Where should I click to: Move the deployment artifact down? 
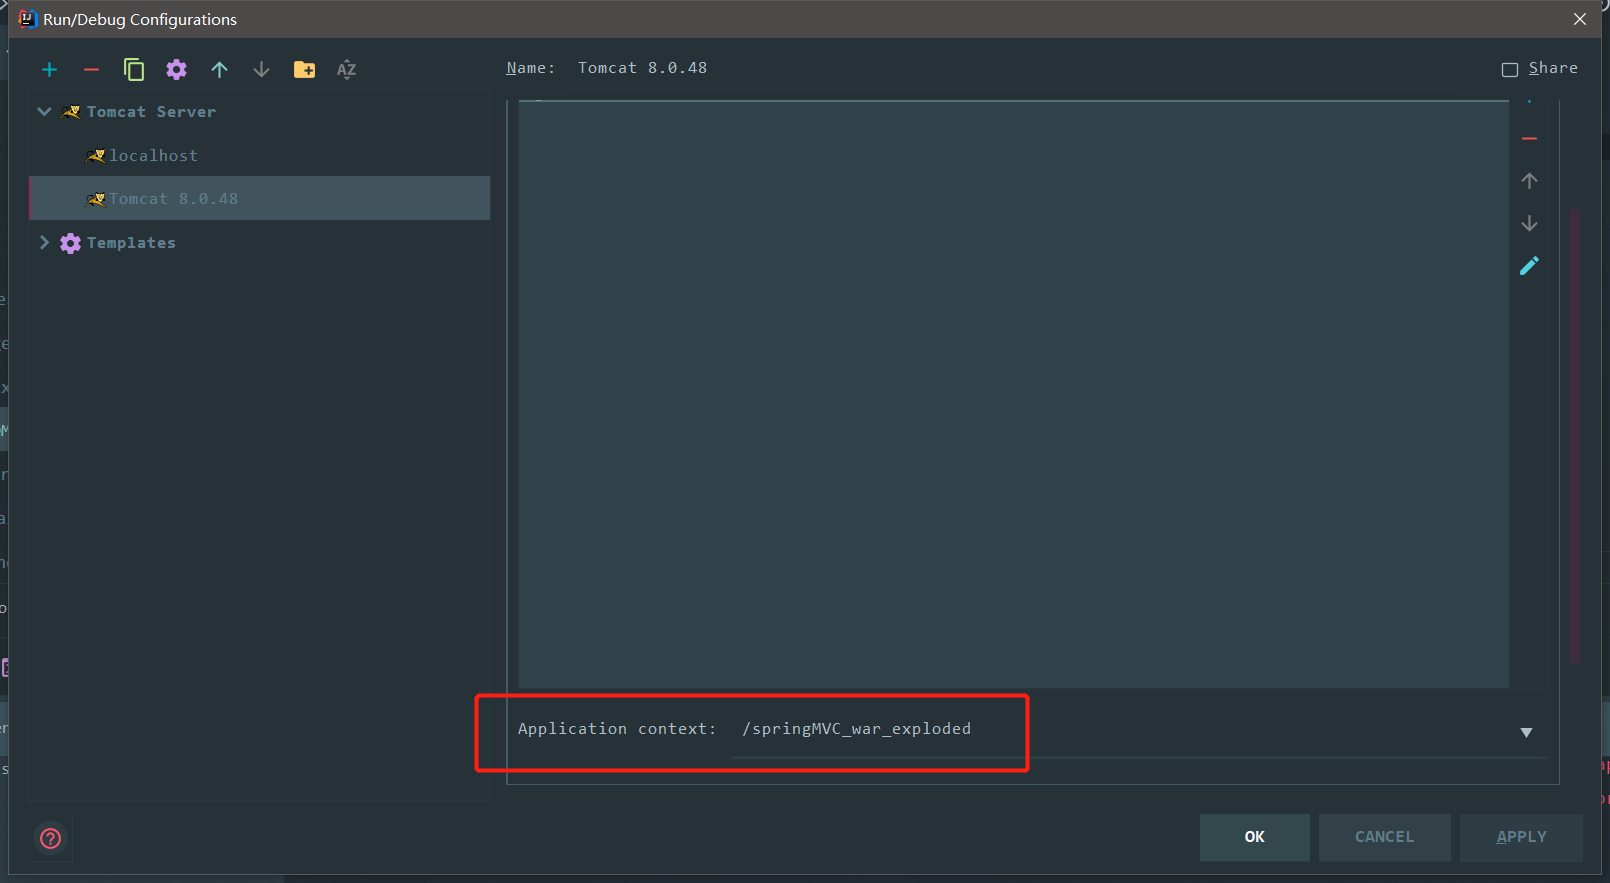1529,223
